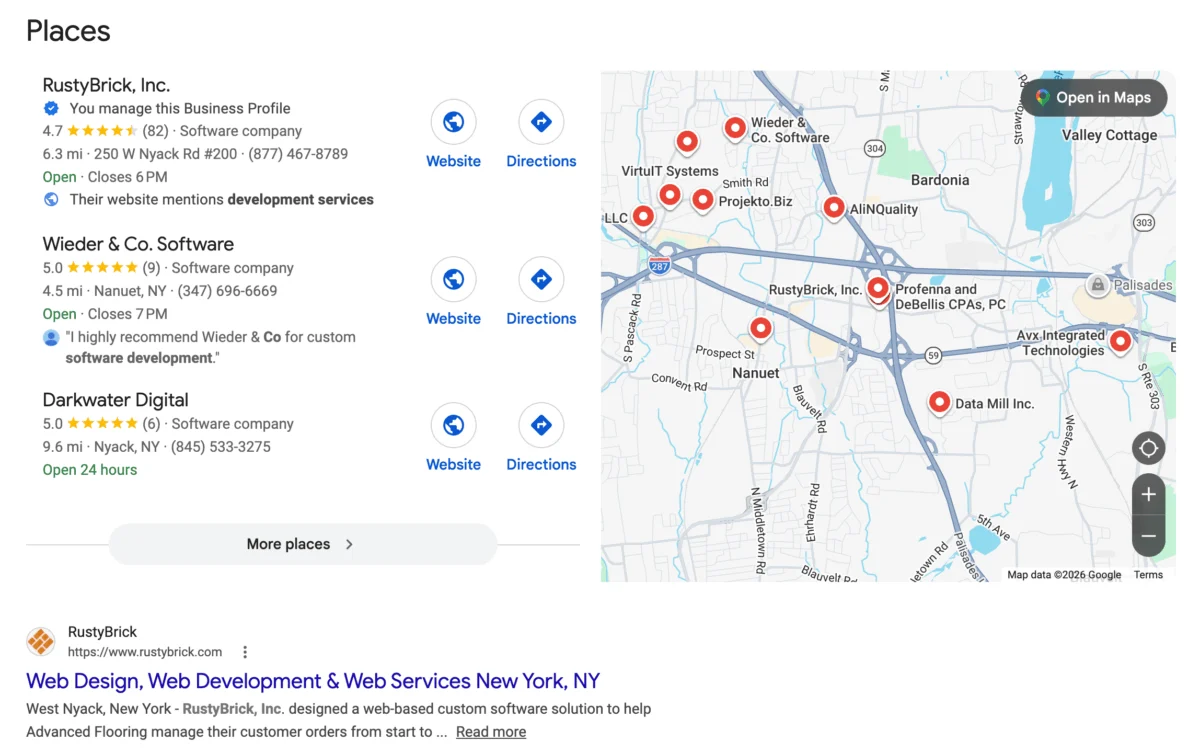The image size is (1200, 753).
Task: Open in Maps button
Action: (1093, 97)
